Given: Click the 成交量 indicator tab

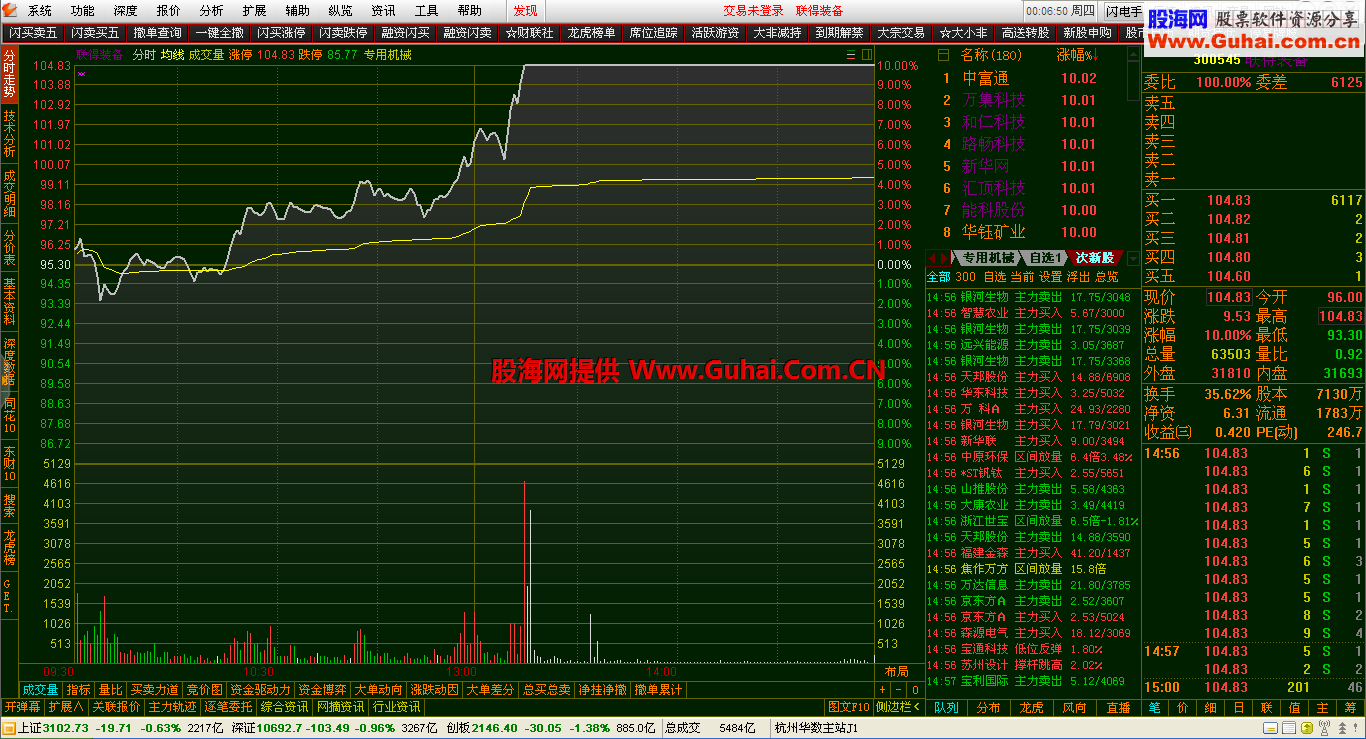Looking at the screenshot, I should [x=40, y=690].
